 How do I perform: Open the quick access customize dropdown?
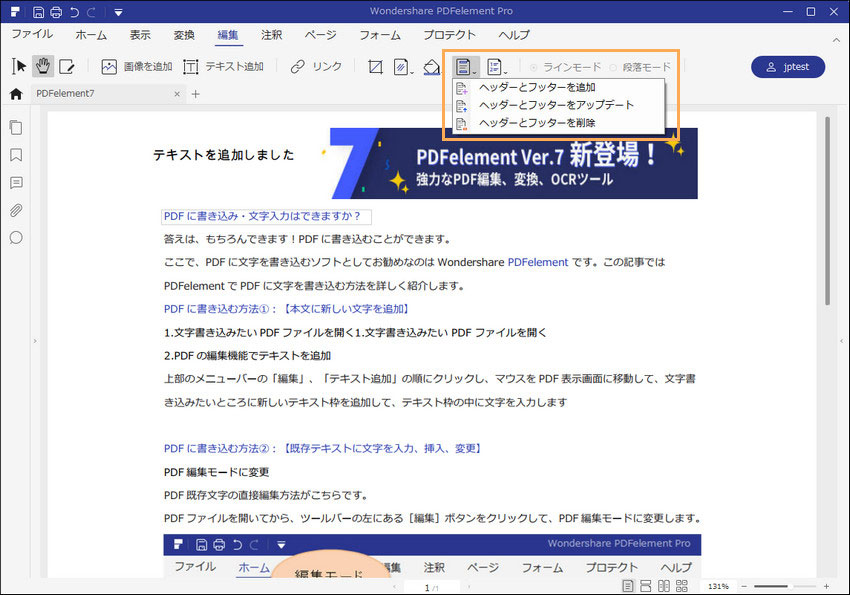coord(118,12)
